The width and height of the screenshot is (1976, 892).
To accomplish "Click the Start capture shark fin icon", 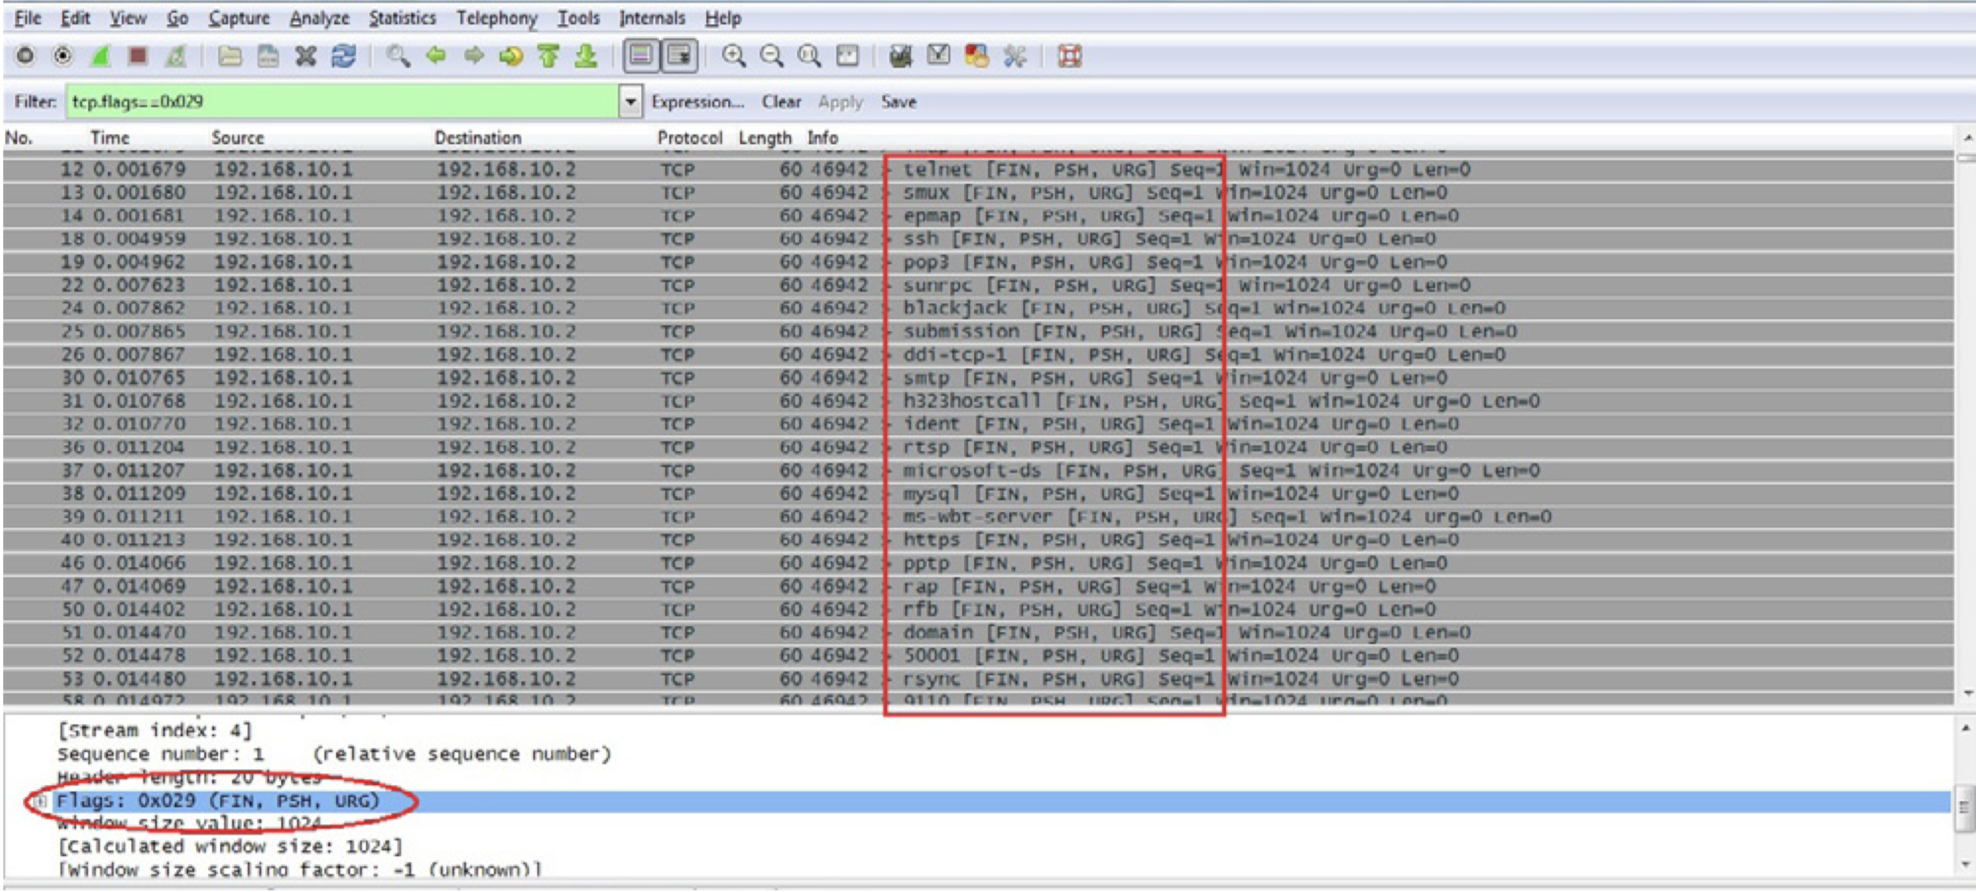I will click(x=100, y=56).
